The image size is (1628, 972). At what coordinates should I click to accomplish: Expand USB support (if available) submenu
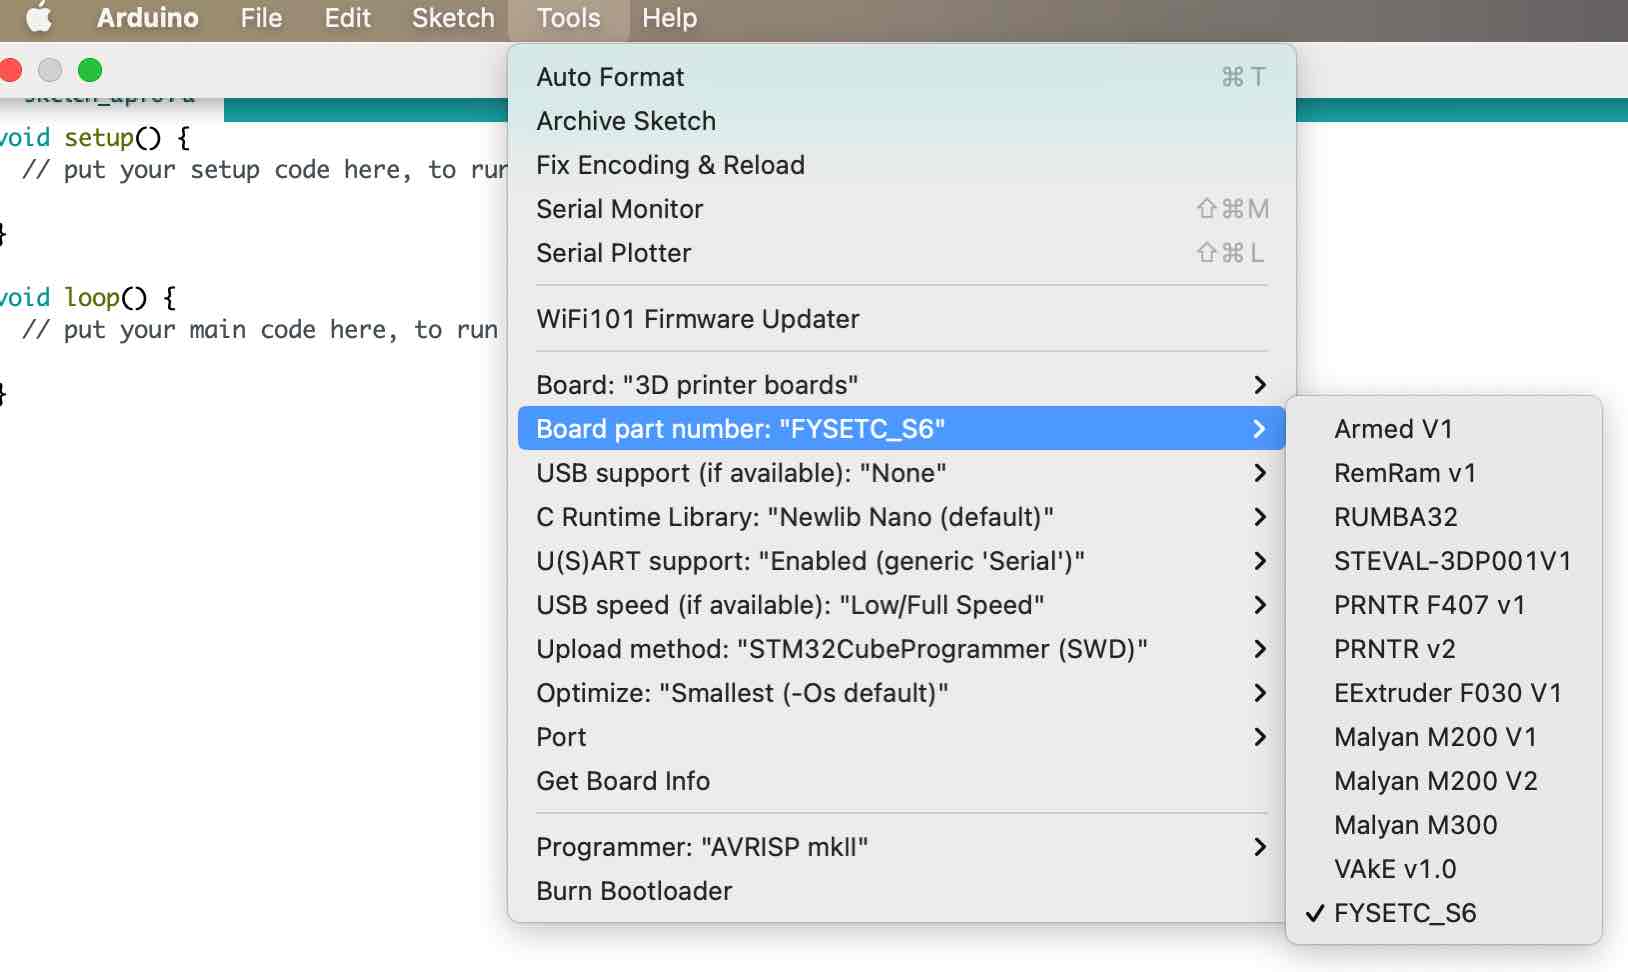(x=902, y=473)
